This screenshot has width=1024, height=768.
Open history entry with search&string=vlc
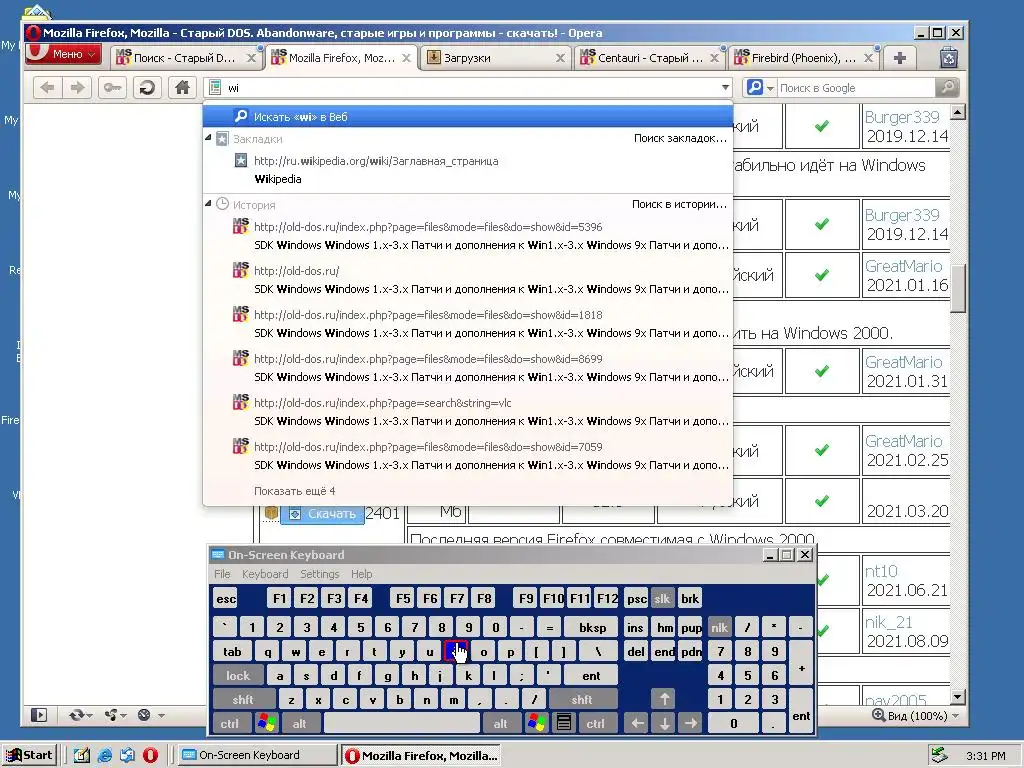(468, 412)
